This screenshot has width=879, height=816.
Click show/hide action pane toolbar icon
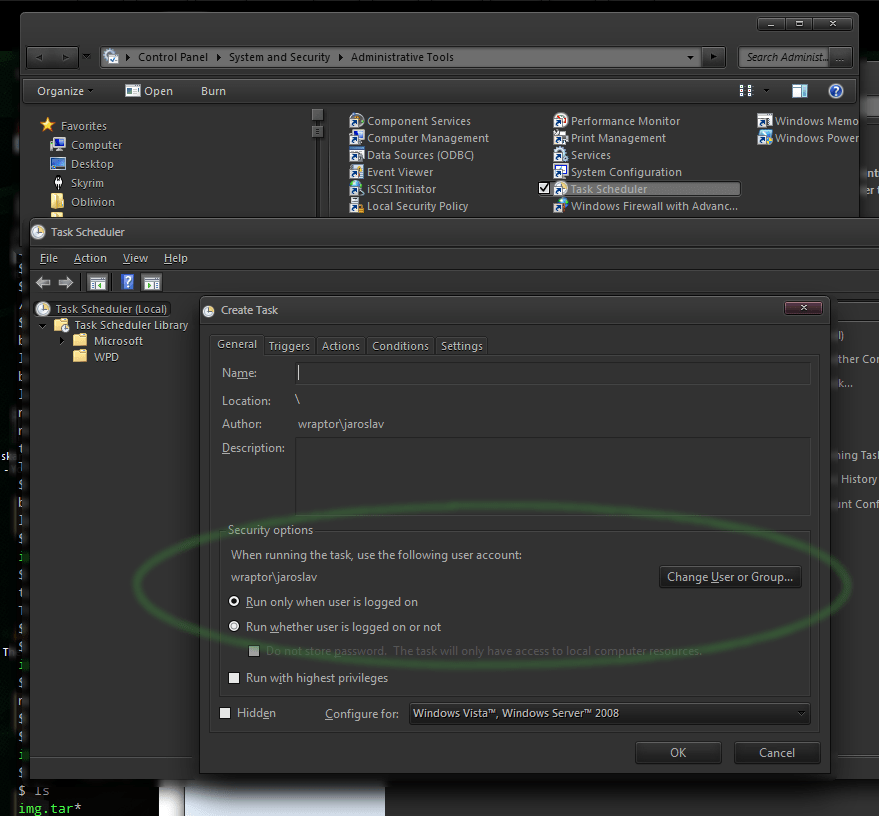click(x=151, y=282)
